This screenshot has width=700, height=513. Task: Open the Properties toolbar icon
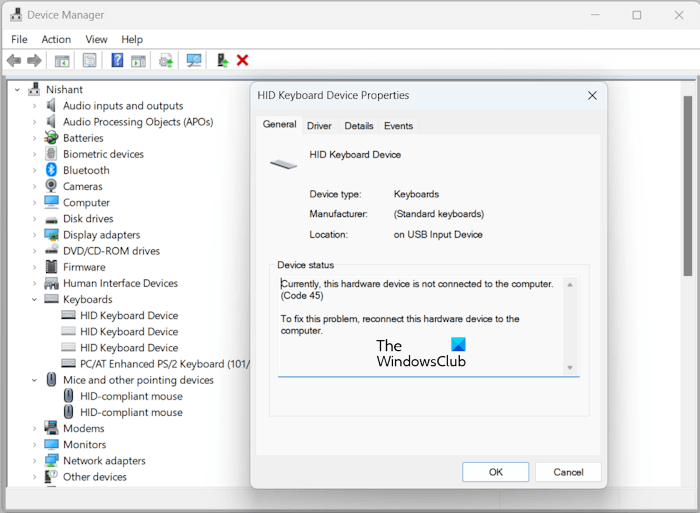[89, 60]
